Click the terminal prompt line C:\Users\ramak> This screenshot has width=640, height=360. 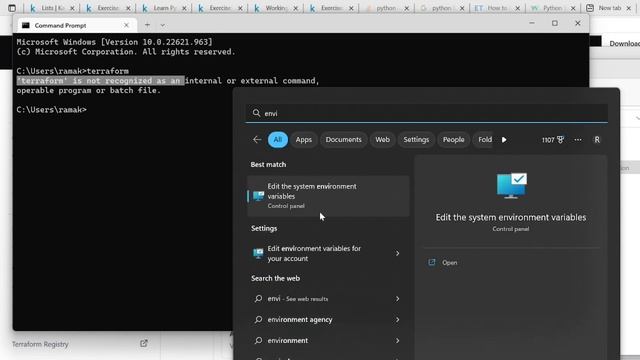[51, 110]
